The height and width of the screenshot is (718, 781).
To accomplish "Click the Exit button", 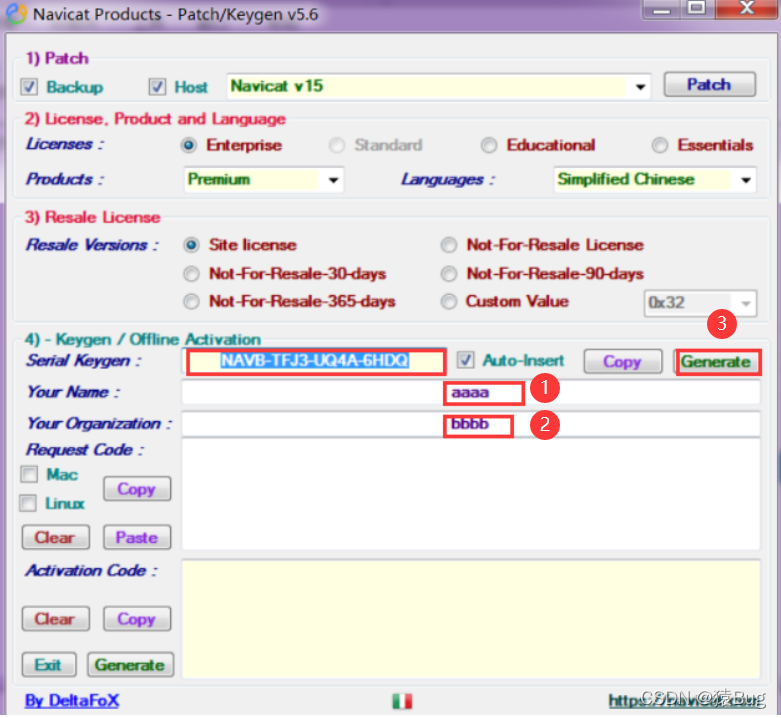I will (49, 665).
